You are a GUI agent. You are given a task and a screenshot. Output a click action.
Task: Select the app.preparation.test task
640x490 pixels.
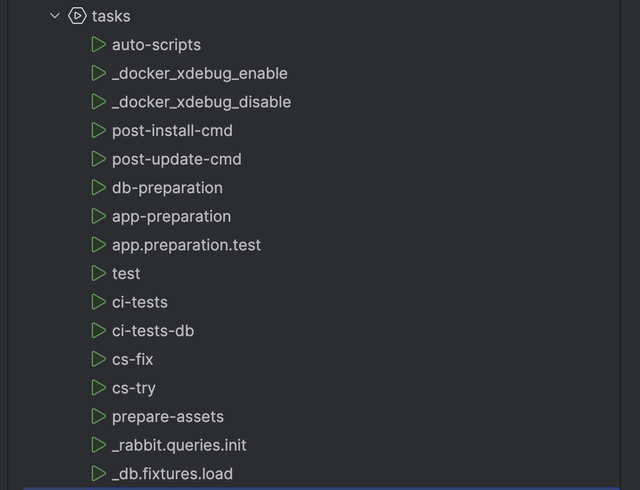pos(186,245)
